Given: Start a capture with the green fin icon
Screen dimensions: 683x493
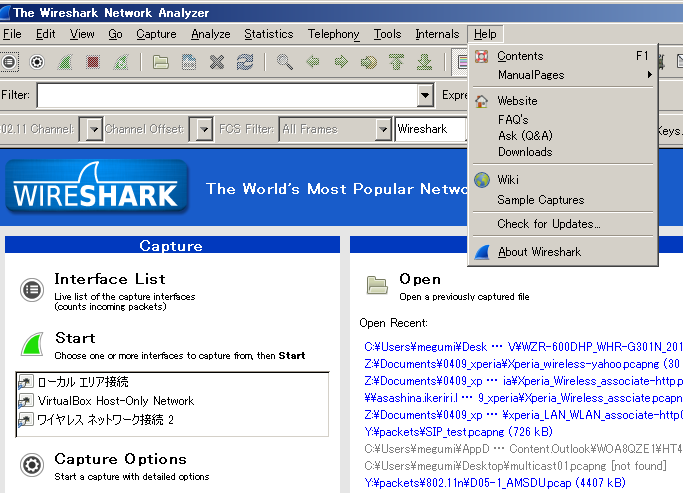Looking at the screenshot, I should pos(65,62).
